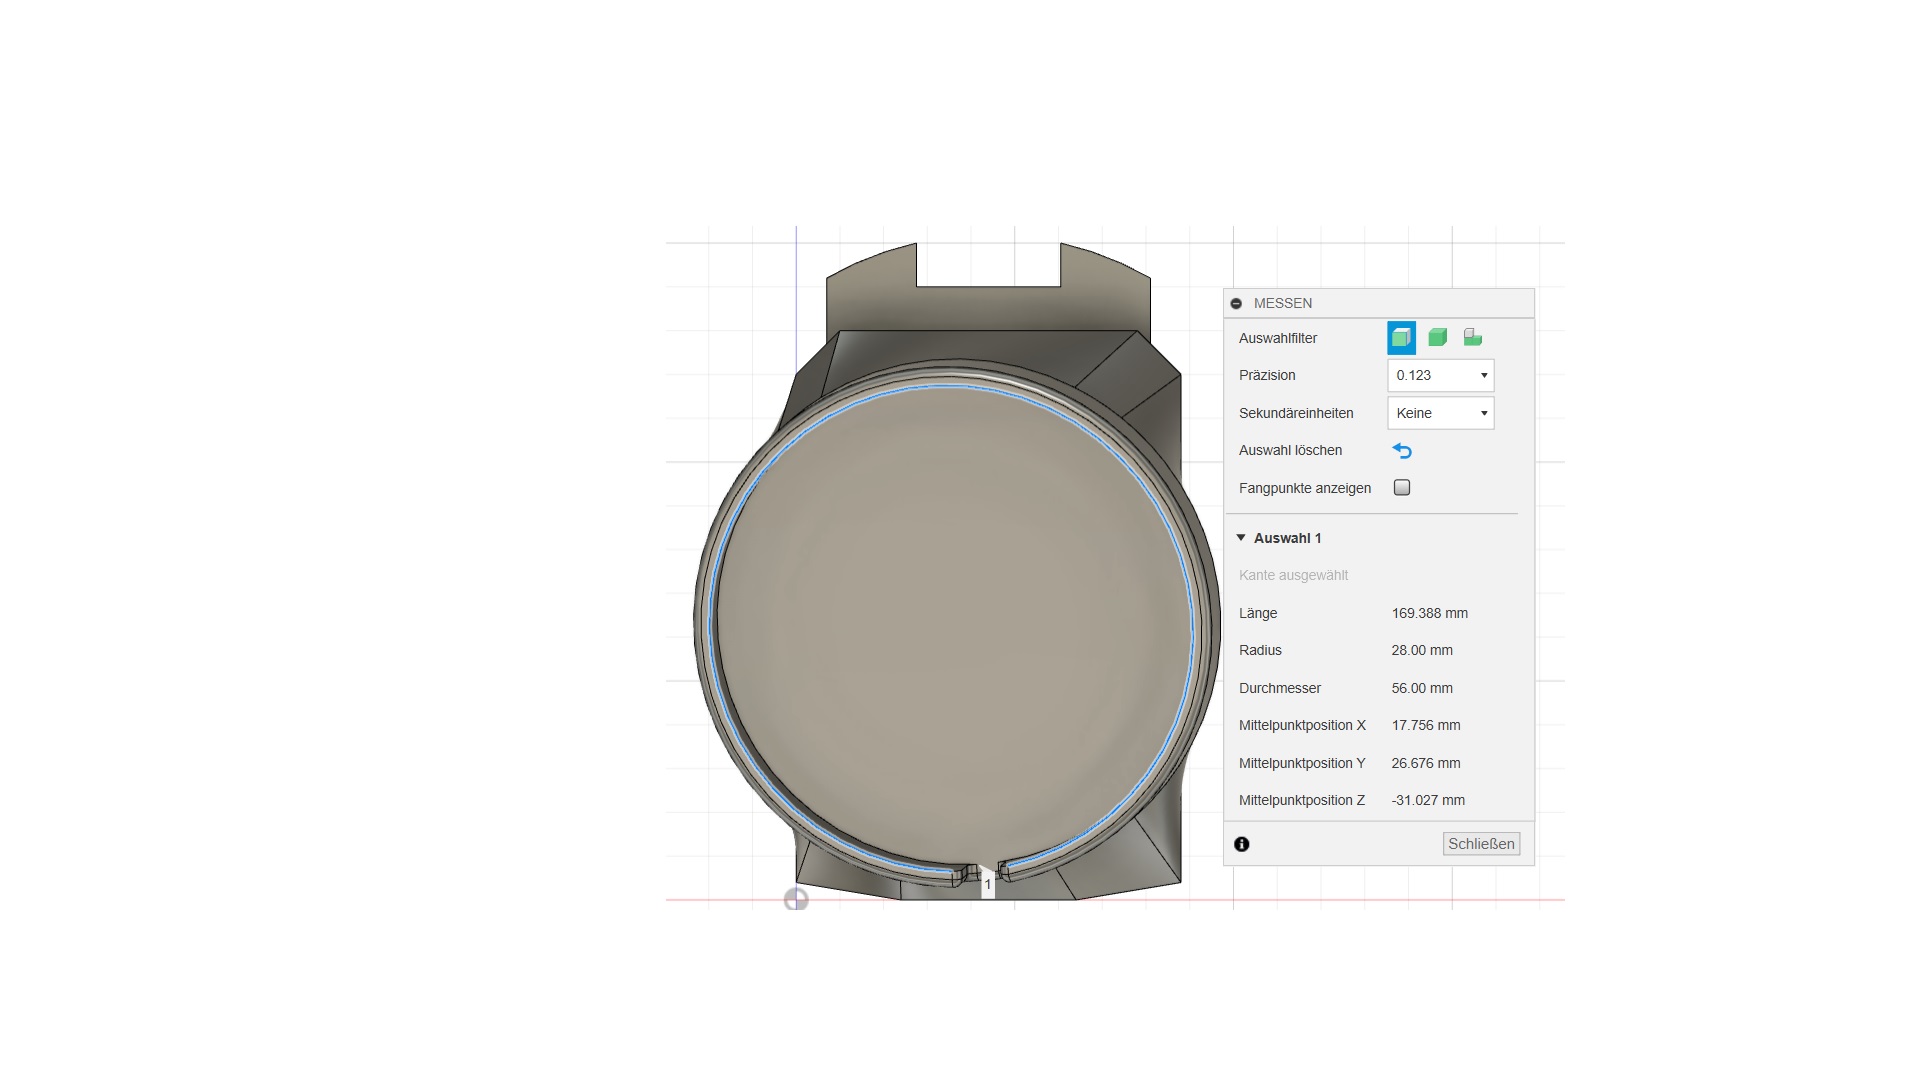Click the Länge value 169.388 mm

point(1430,613)
